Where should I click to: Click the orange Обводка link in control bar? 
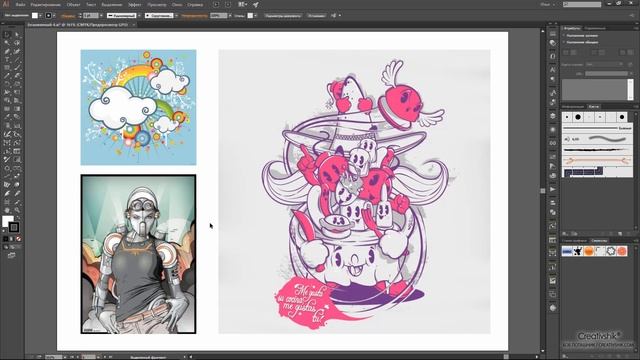tap(68, 16)
